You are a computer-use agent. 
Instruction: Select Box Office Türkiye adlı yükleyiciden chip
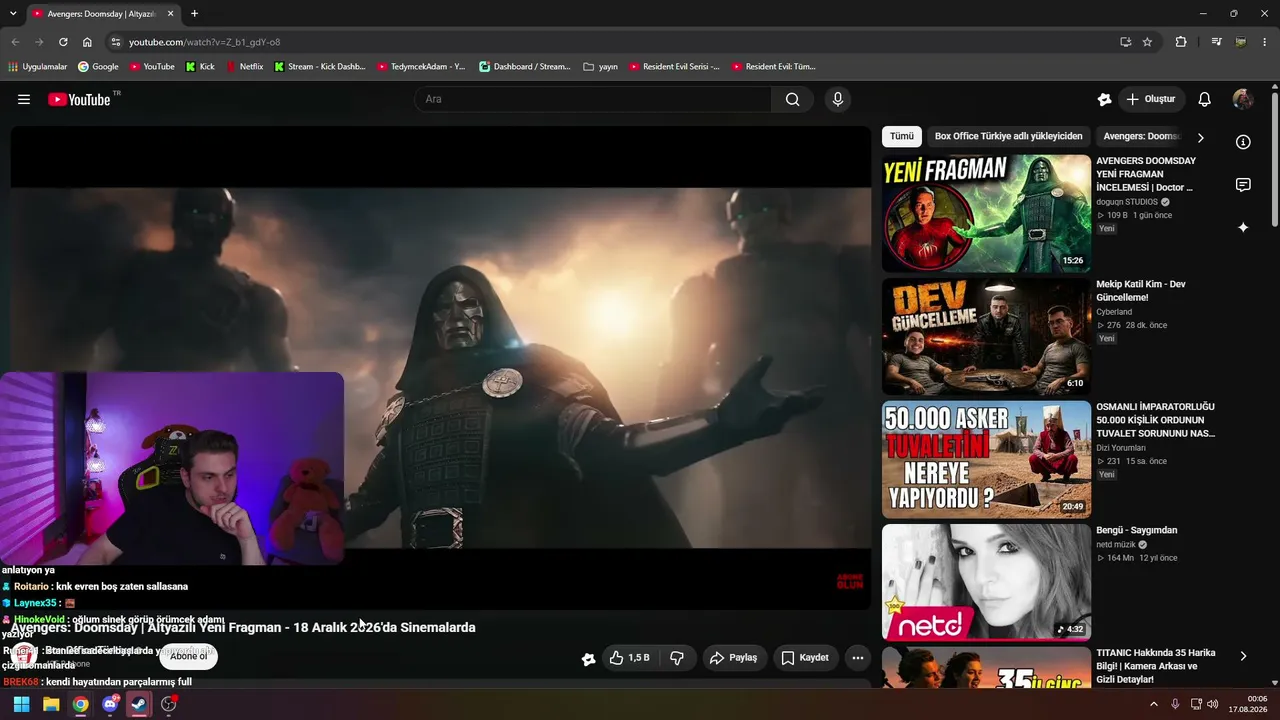pos(1009,136)
